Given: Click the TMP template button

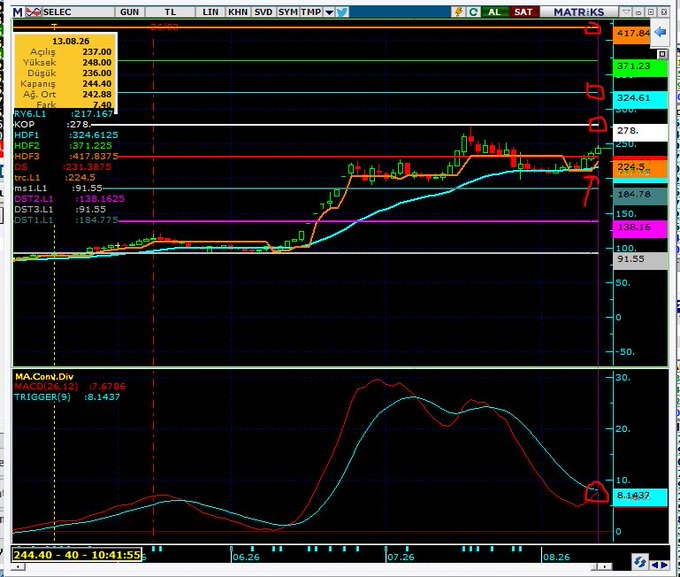Looking at the screenshot, I should coord(311,12).
